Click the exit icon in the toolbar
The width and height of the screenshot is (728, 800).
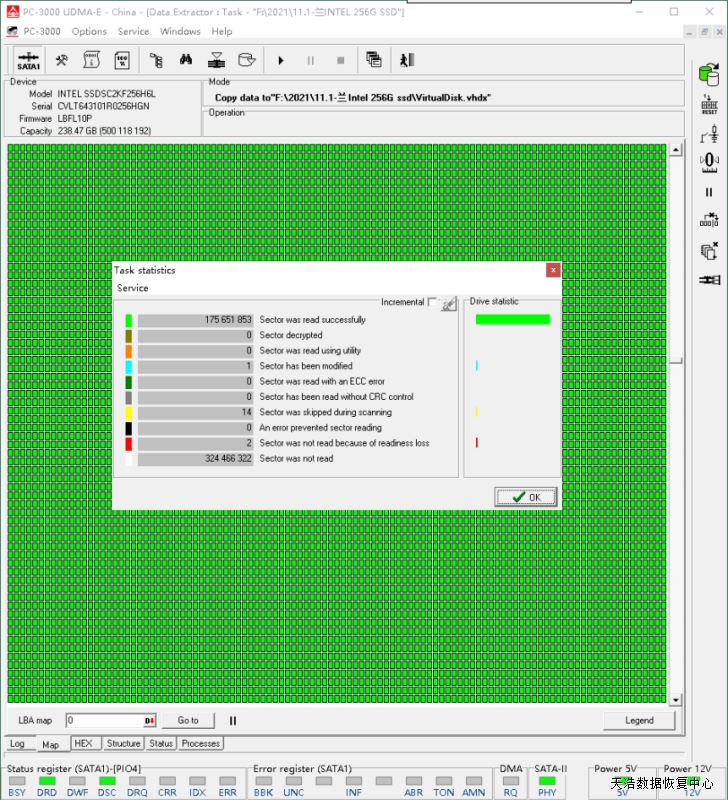point(406,60)
